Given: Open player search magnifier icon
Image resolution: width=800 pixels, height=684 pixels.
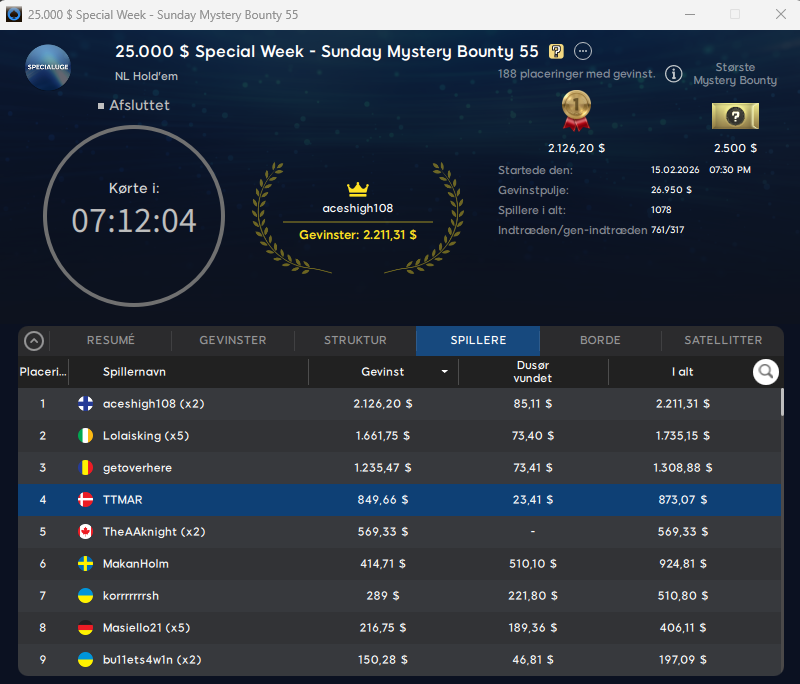Looking at the screenshot, I should 766,372.
